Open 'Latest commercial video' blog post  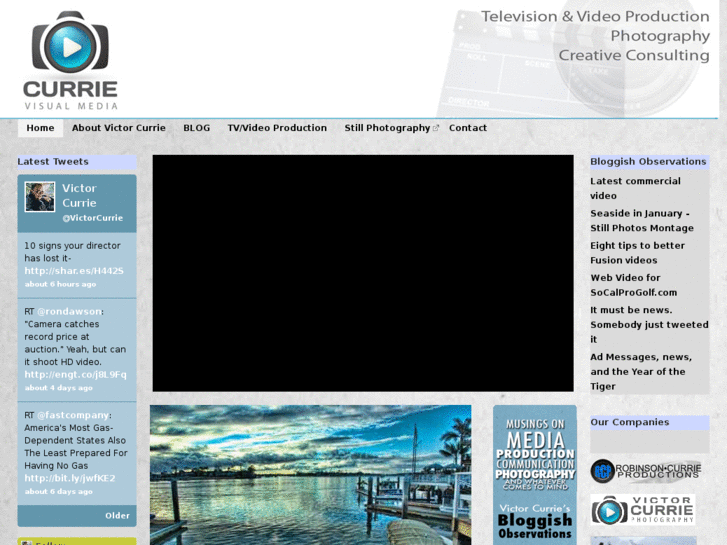[635, 188]
